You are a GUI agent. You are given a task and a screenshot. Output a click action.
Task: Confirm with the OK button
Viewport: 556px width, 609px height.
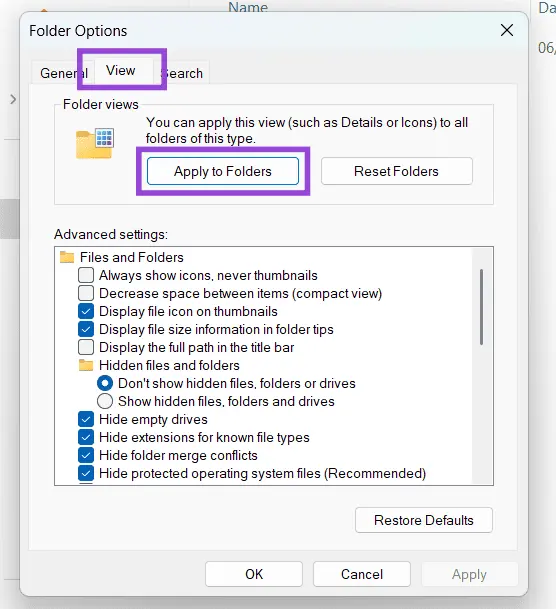(254, 574)
